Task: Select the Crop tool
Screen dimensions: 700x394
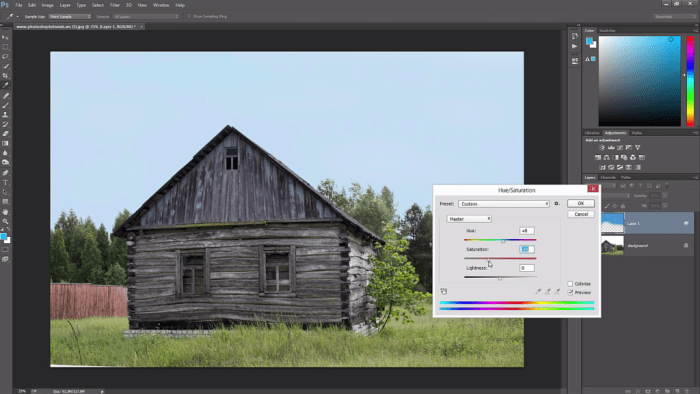Action: coord(5,75)
